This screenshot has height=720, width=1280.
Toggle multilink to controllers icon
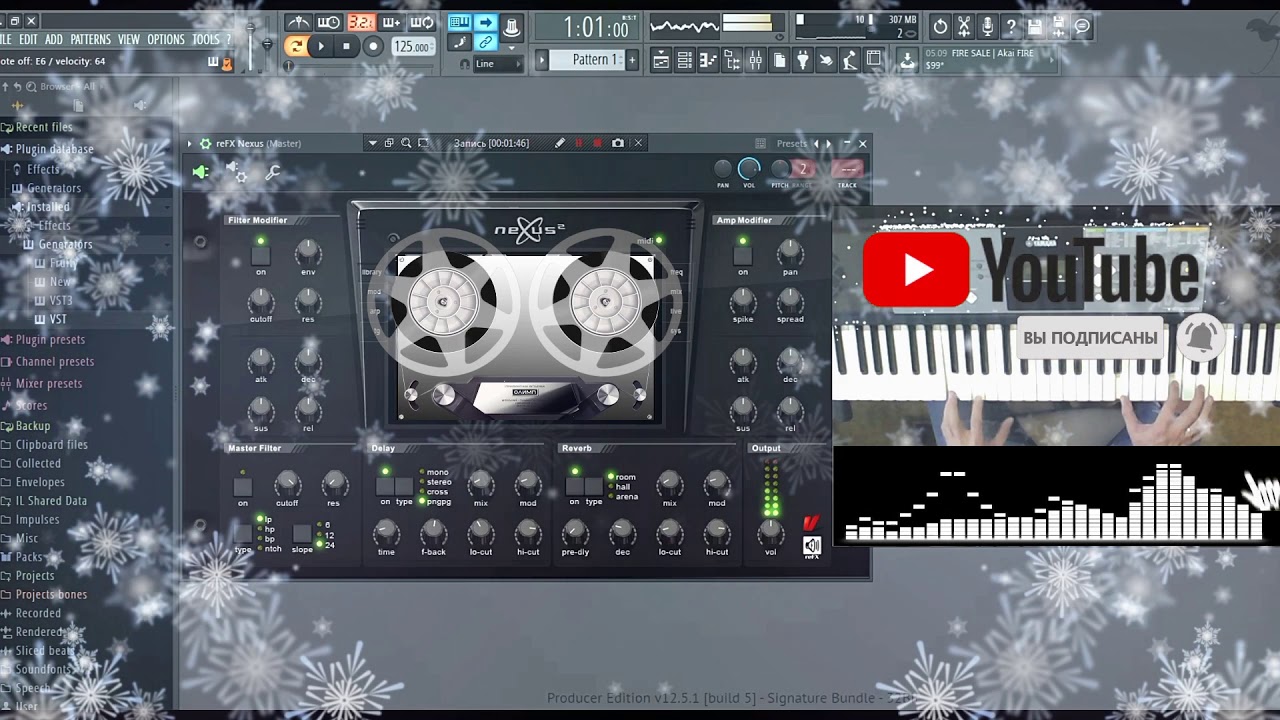point(485,42)
